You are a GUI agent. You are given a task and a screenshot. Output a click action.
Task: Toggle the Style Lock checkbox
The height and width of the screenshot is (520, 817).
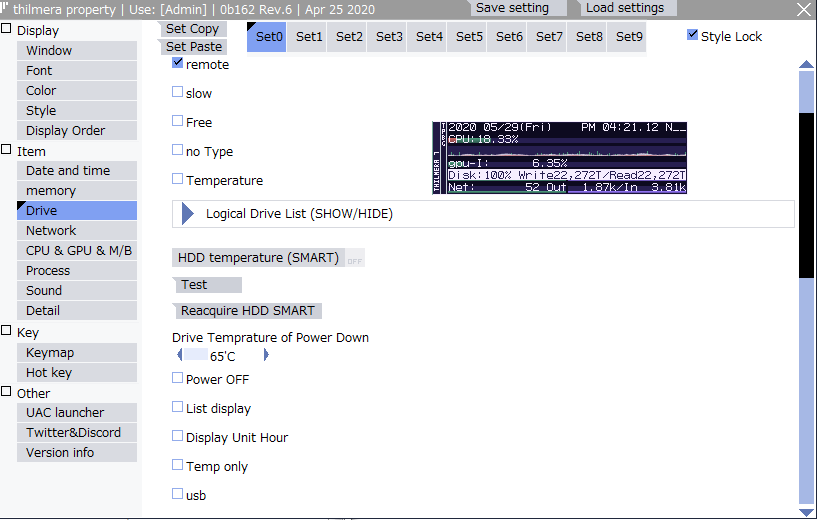tap(692, 34)
